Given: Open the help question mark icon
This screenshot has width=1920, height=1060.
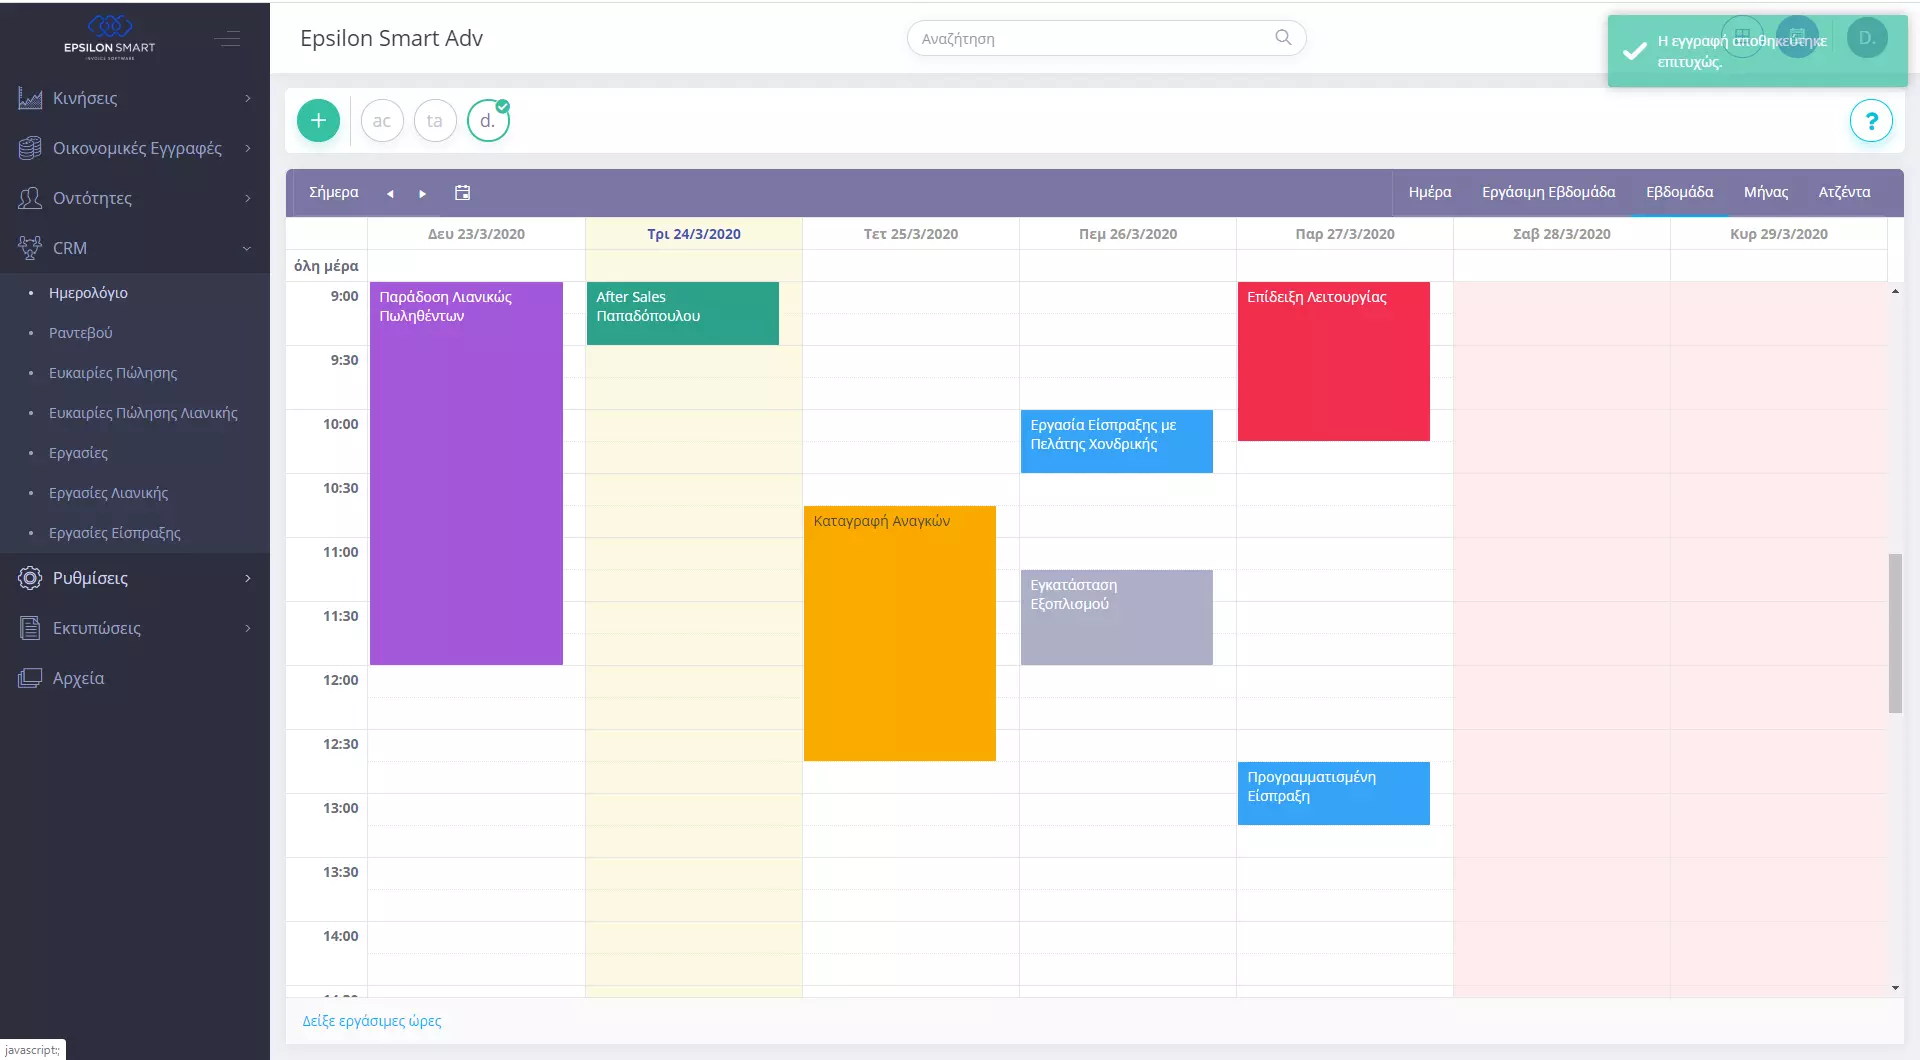Looking at the screenshot, I should point(1870,121).
